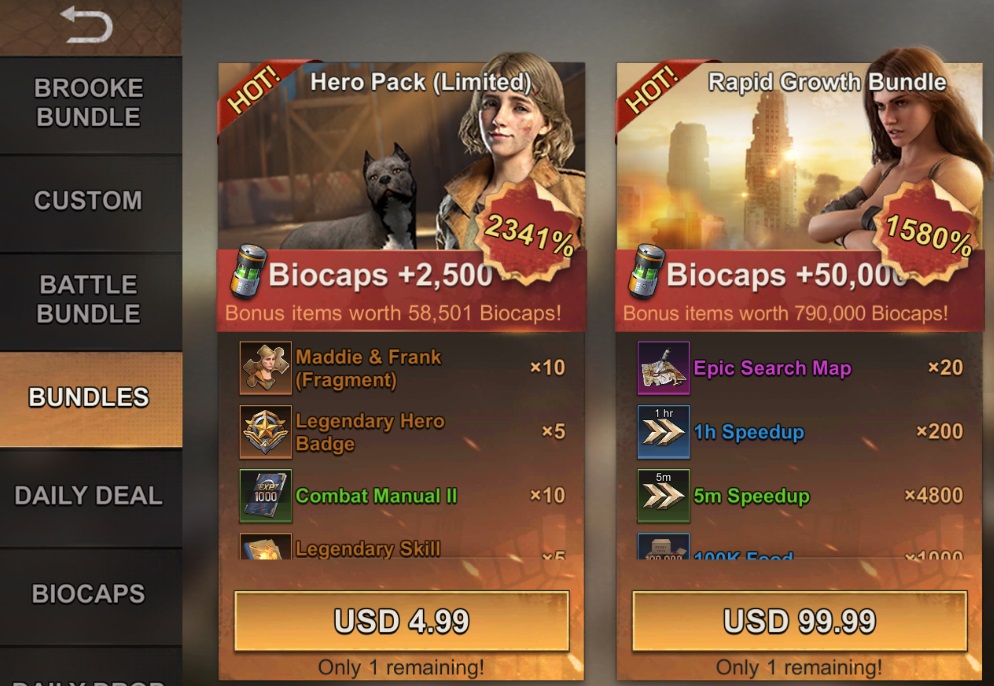Tap the Epic Search Map icon
The height and width of the screenshot is (686, 994).
[664, 368]
